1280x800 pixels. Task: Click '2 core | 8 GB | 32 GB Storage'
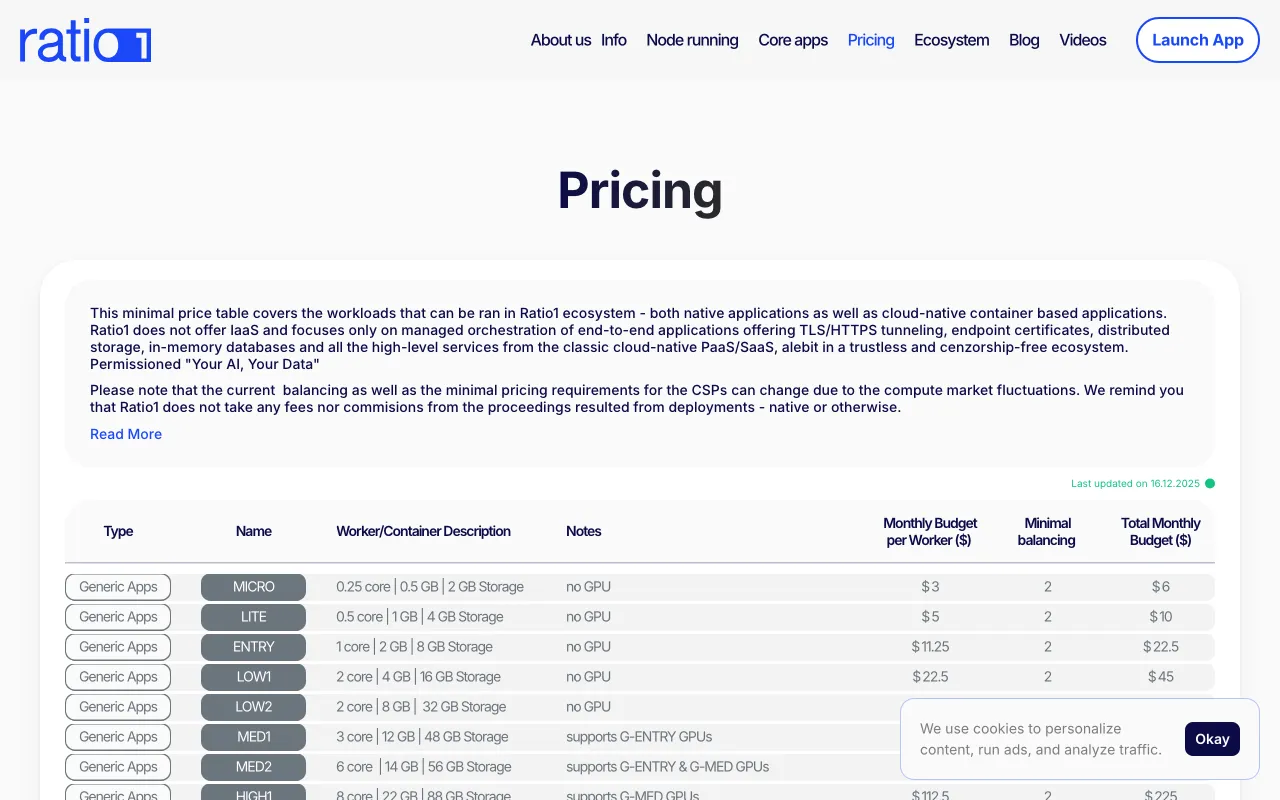point(421,707)
